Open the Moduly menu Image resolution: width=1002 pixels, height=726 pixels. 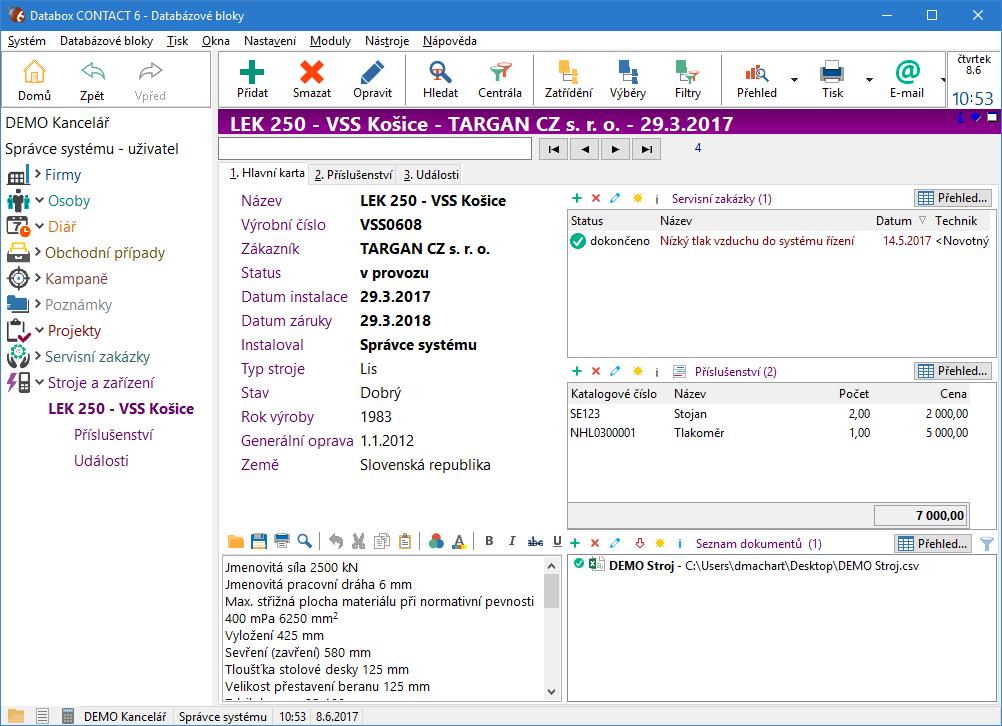330,41
